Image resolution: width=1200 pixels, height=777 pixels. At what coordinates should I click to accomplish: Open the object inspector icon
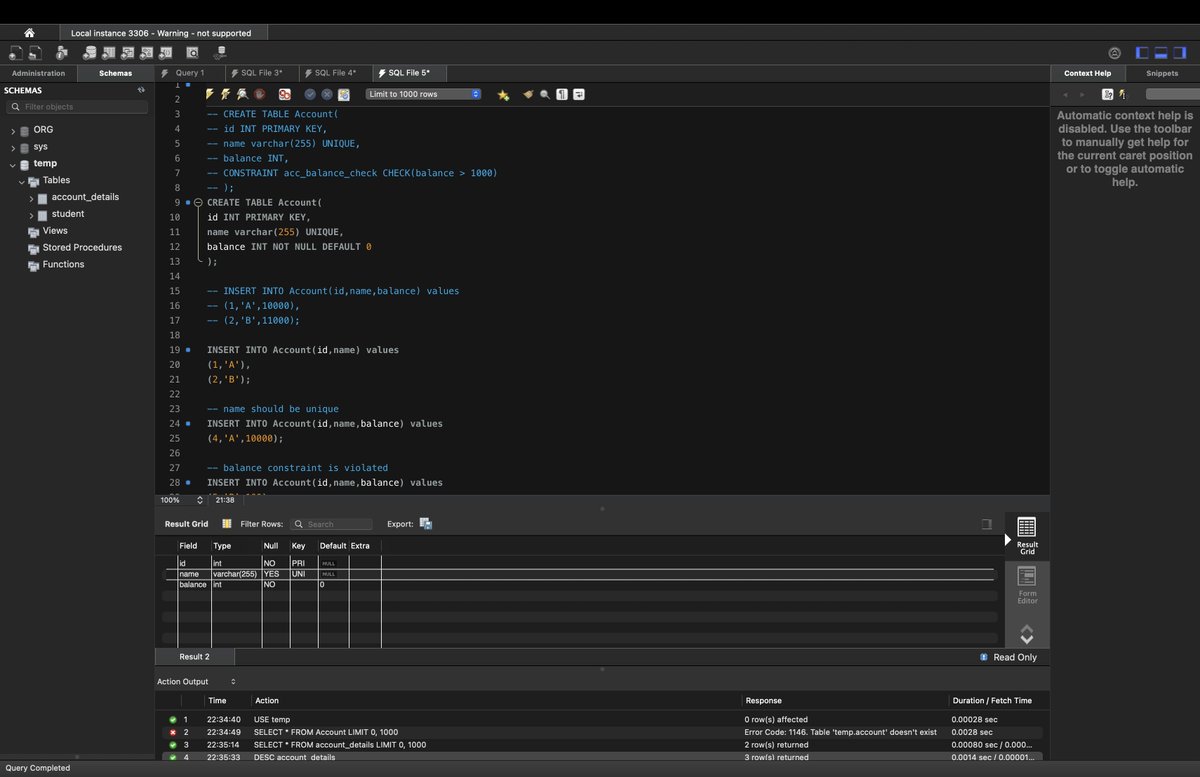(x=63, y=53)
